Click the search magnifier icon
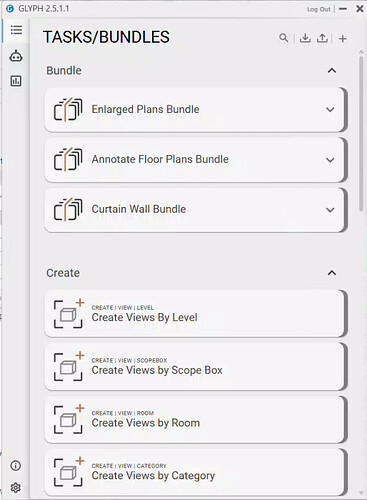 (x=283, y=38)
